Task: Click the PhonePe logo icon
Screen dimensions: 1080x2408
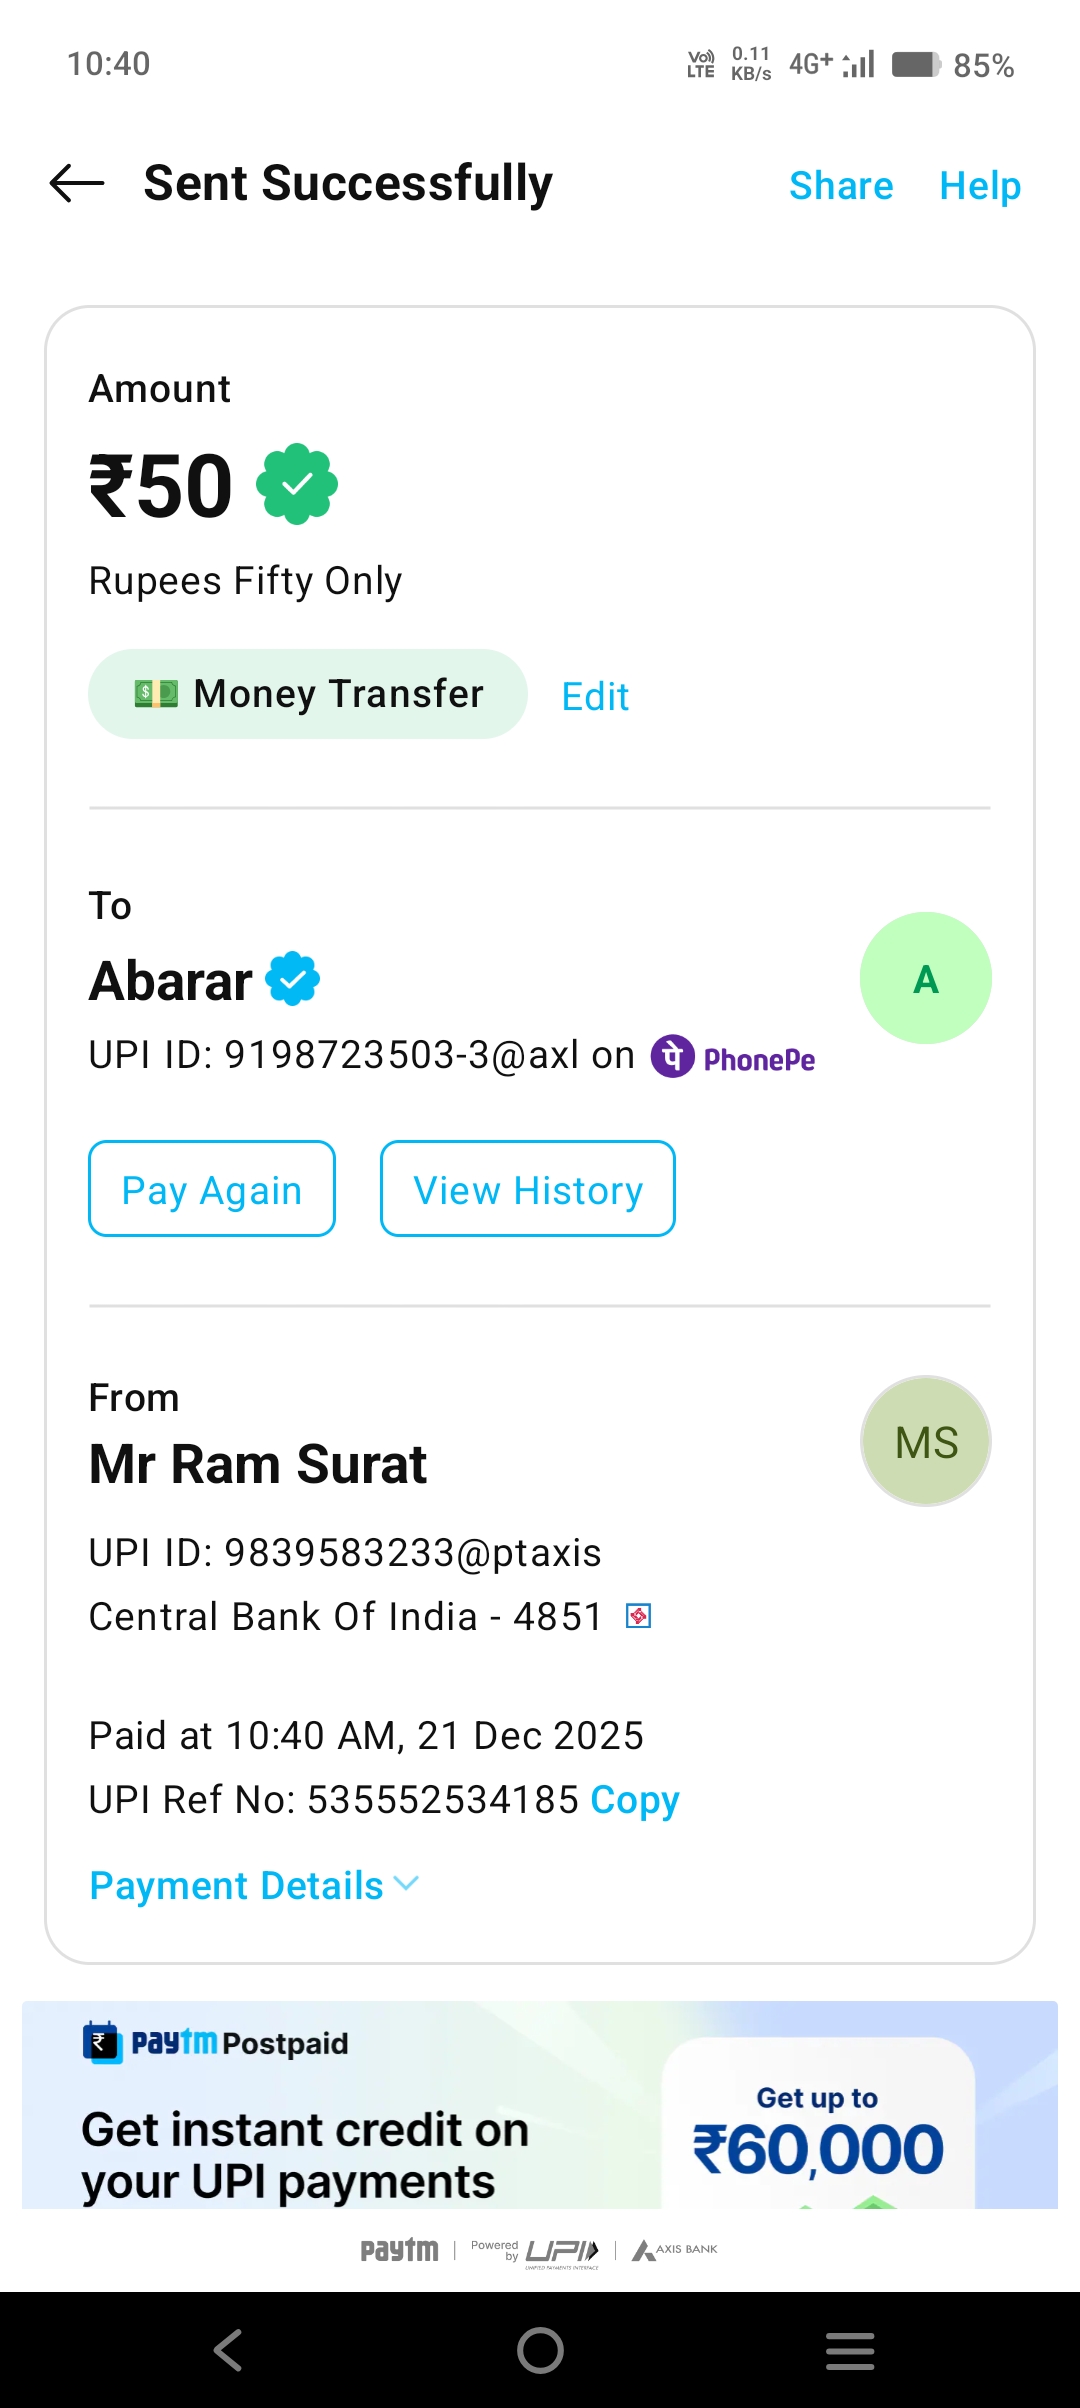Action: [673, 1056]
